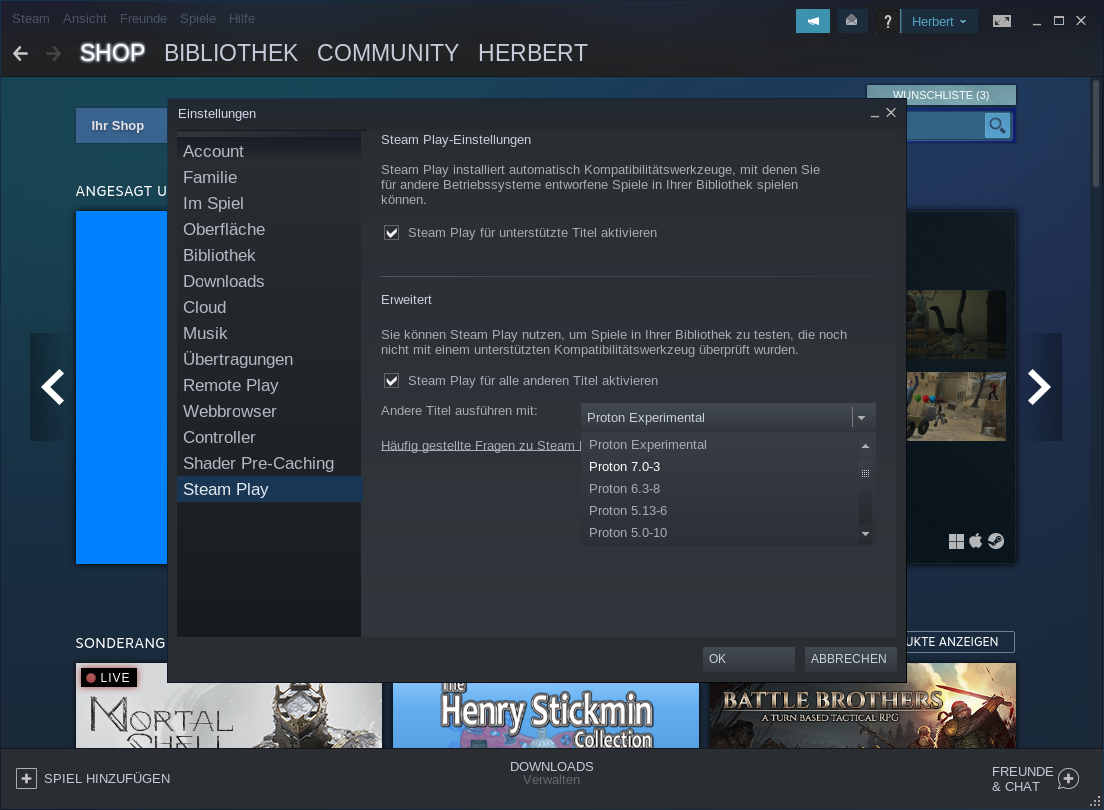Click the Windows platform icon
This screenshot has width=1104, height=810.
coord(956,541)
